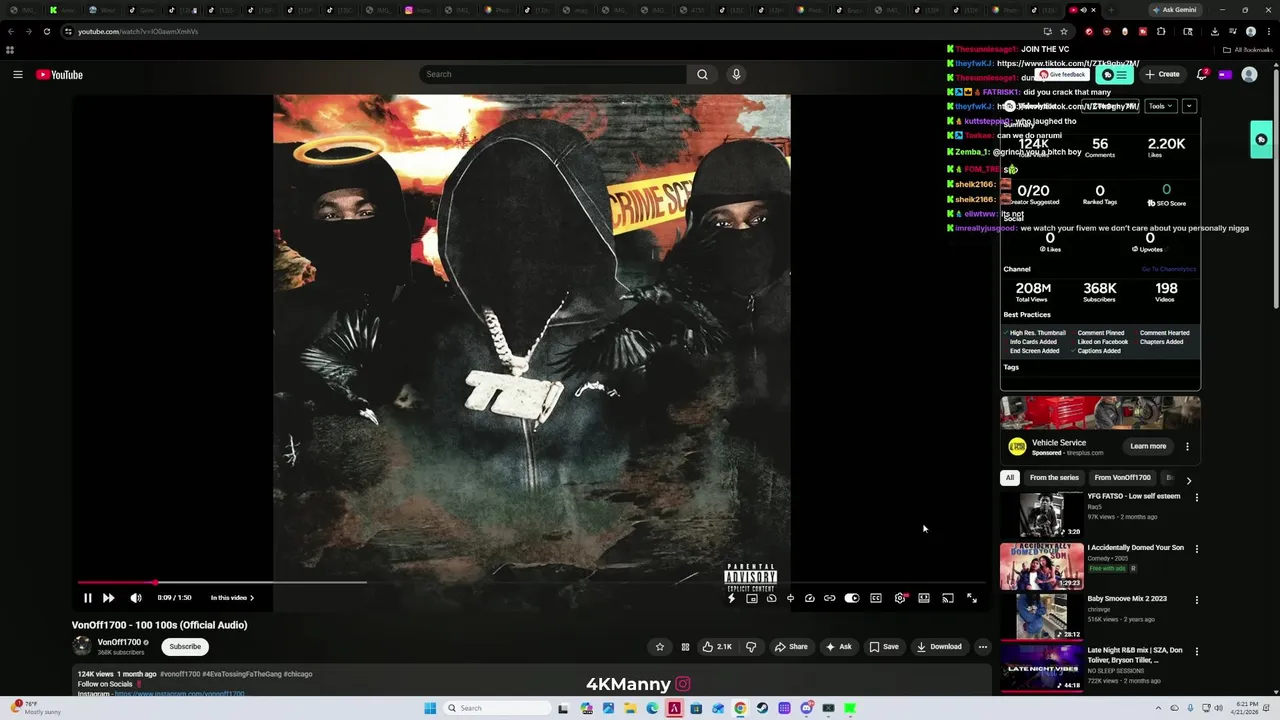Open VonOff1700 channel avatar

(x=82, y=646)
